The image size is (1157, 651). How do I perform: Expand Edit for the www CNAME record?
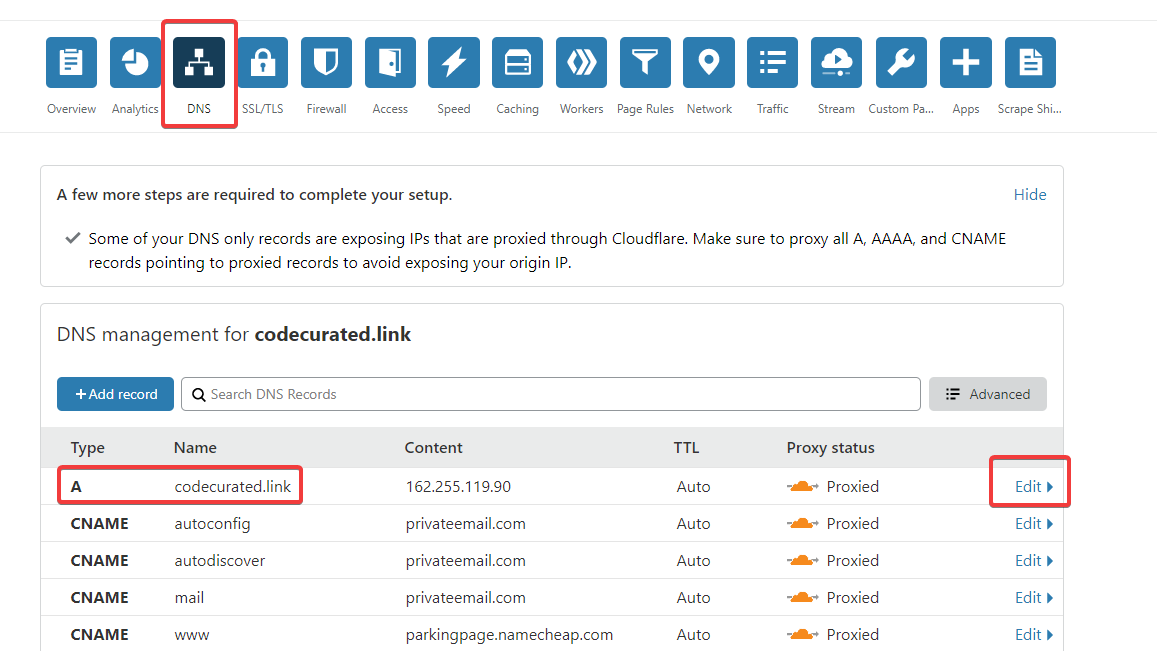pos(1034,634)
